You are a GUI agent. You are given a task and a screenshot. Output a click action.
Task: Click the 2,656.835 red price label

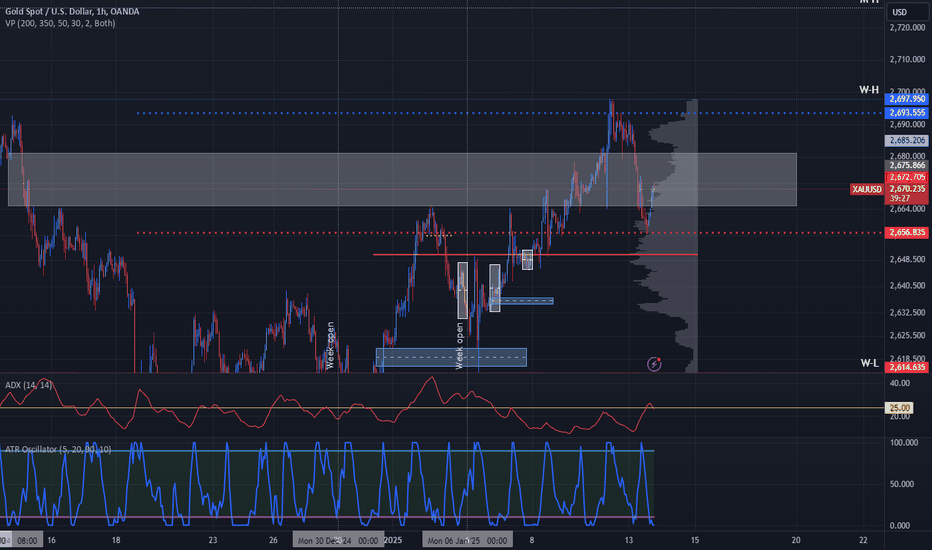[906, 232]
